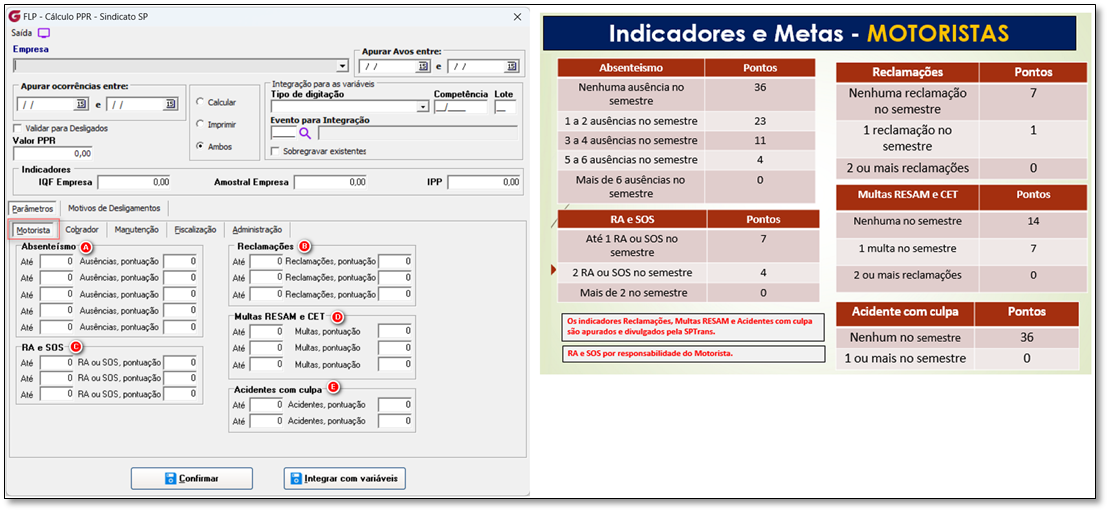Image resolution: width=1109 pixels, height=512 pixels.
Task: Toggle Sobregravar existentes checkbox
Action: click(x=277, y=151)
